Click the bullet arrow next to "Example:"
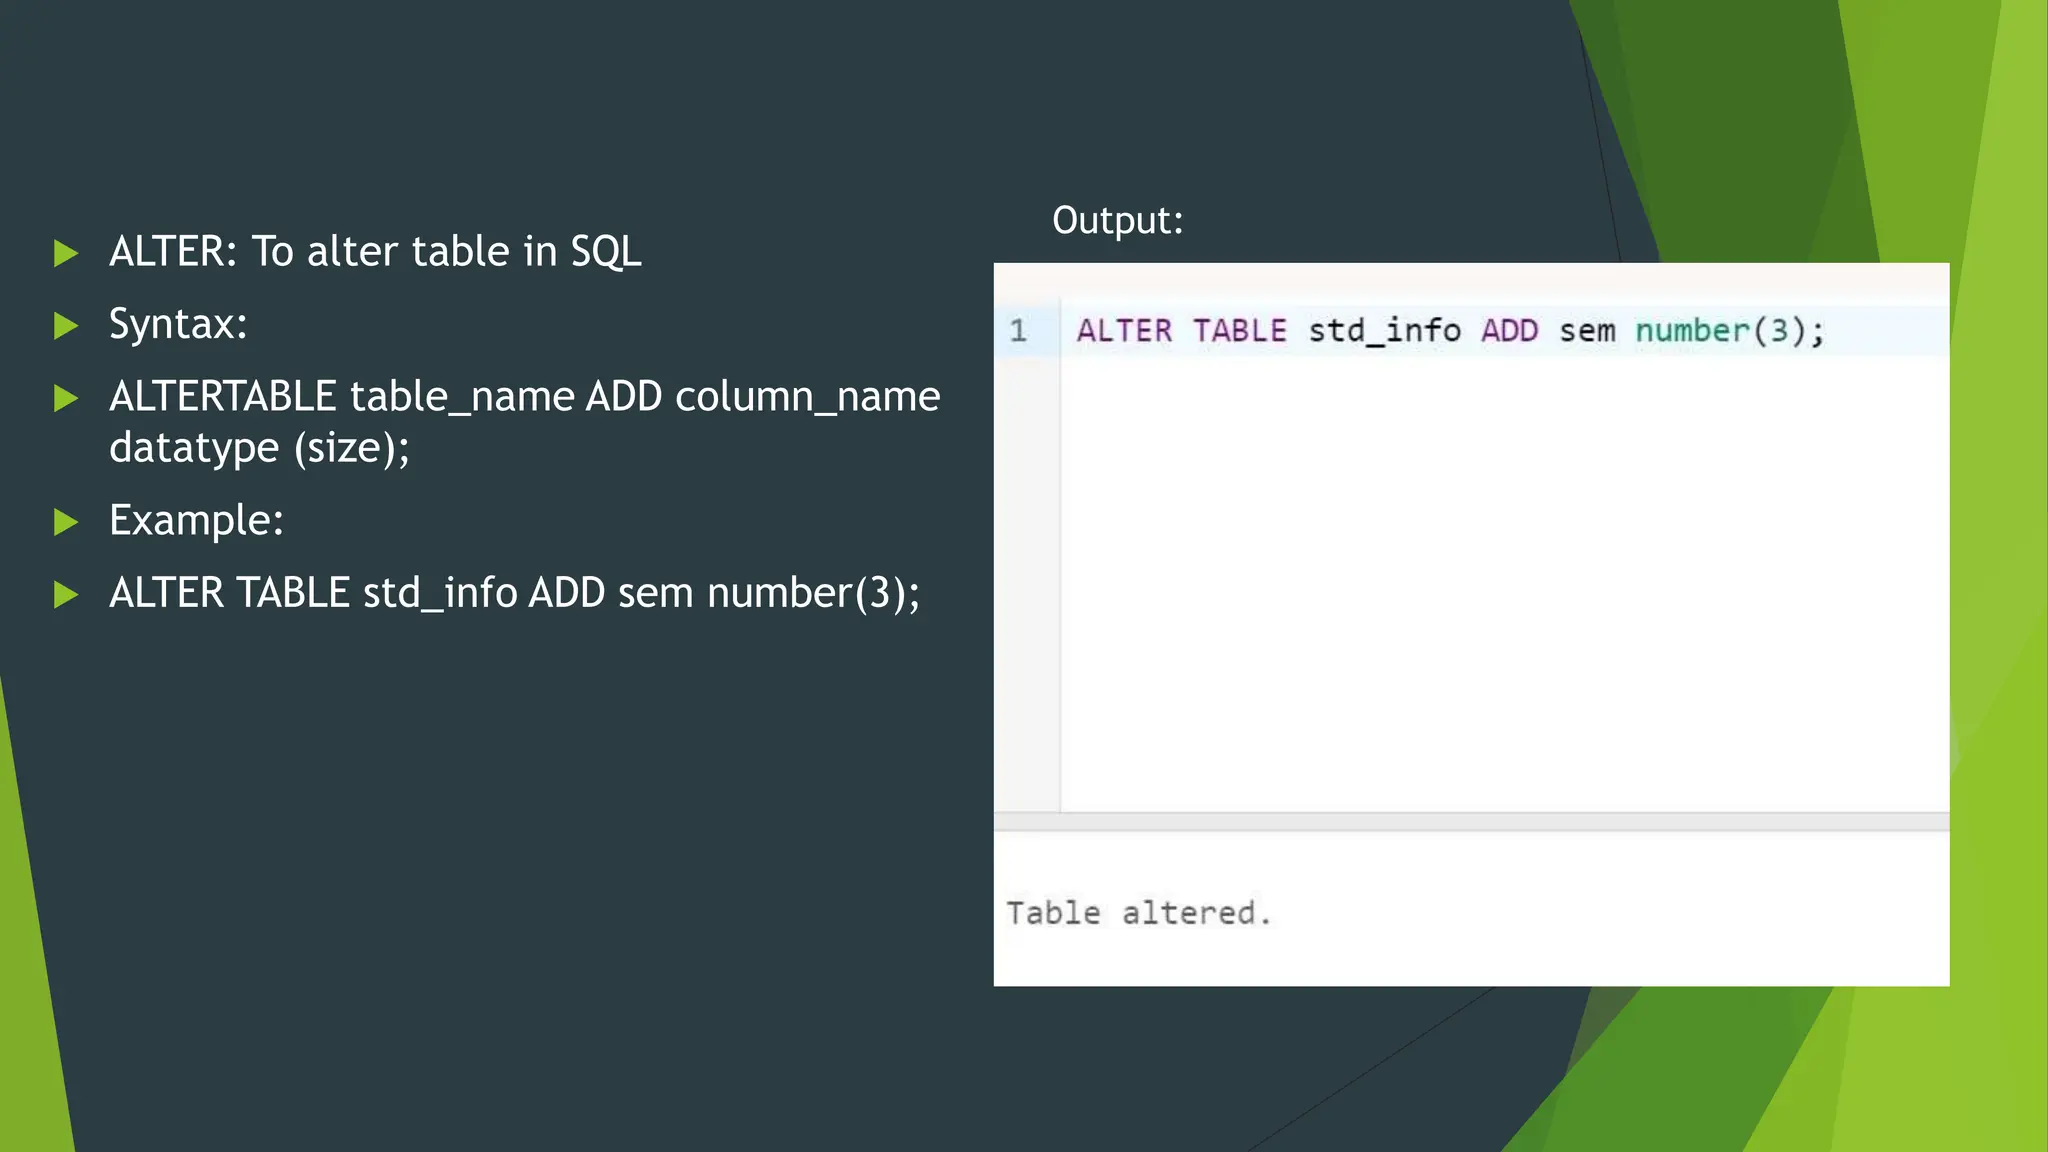Viewport: 2048px width, 1152px height. (66, 522)
